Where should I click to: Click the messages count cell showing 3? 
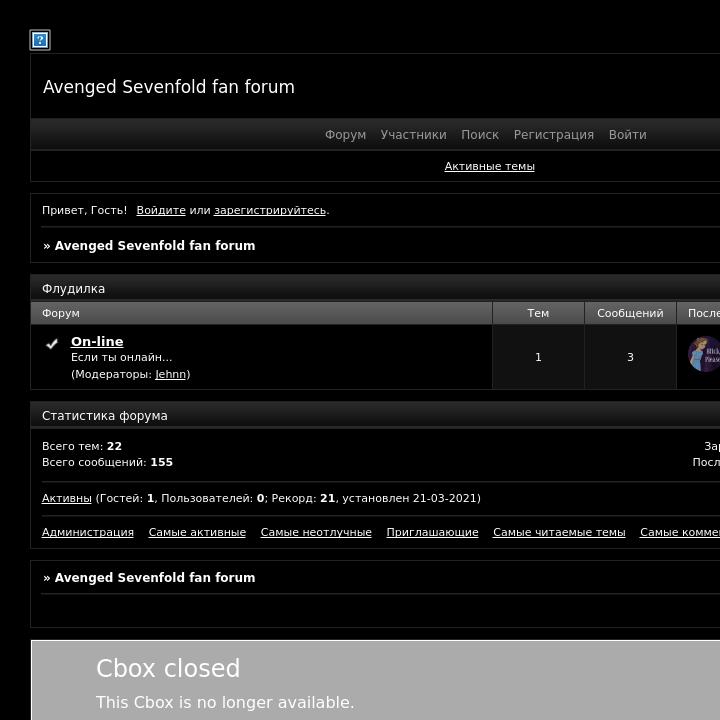click(x=630, y=357)
